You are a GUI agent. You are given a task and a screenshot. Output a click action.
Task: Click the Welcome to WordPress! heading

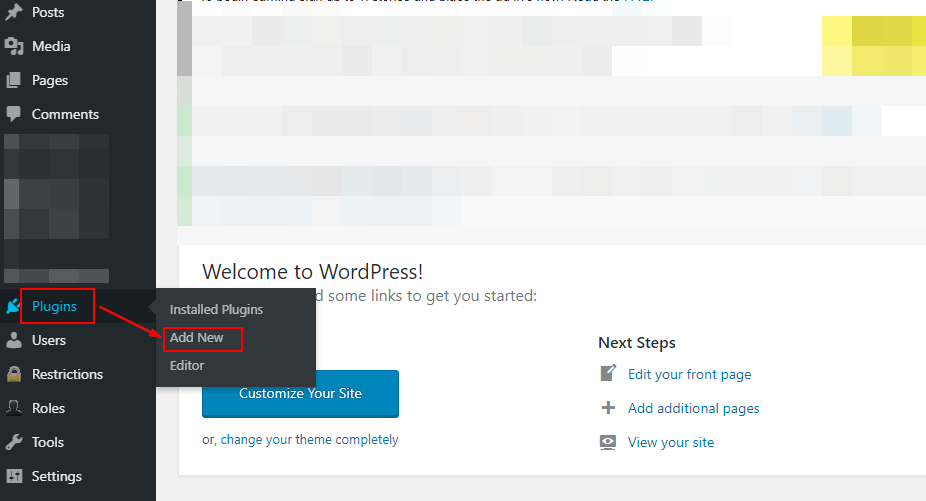coord(312,272)
